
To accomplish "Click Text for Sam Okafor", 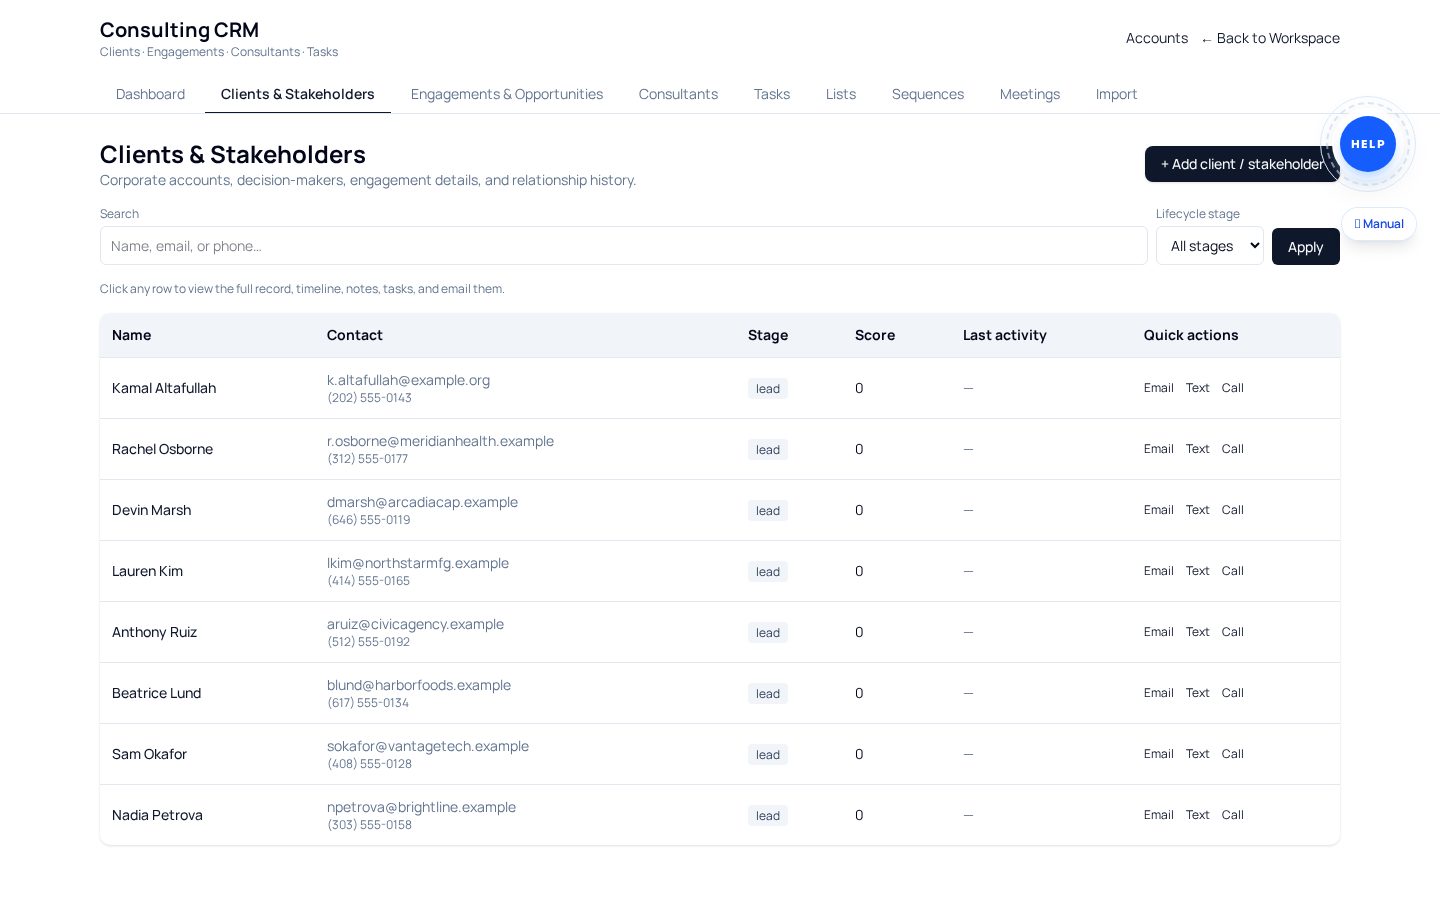I will click(x=1197, y=754).
